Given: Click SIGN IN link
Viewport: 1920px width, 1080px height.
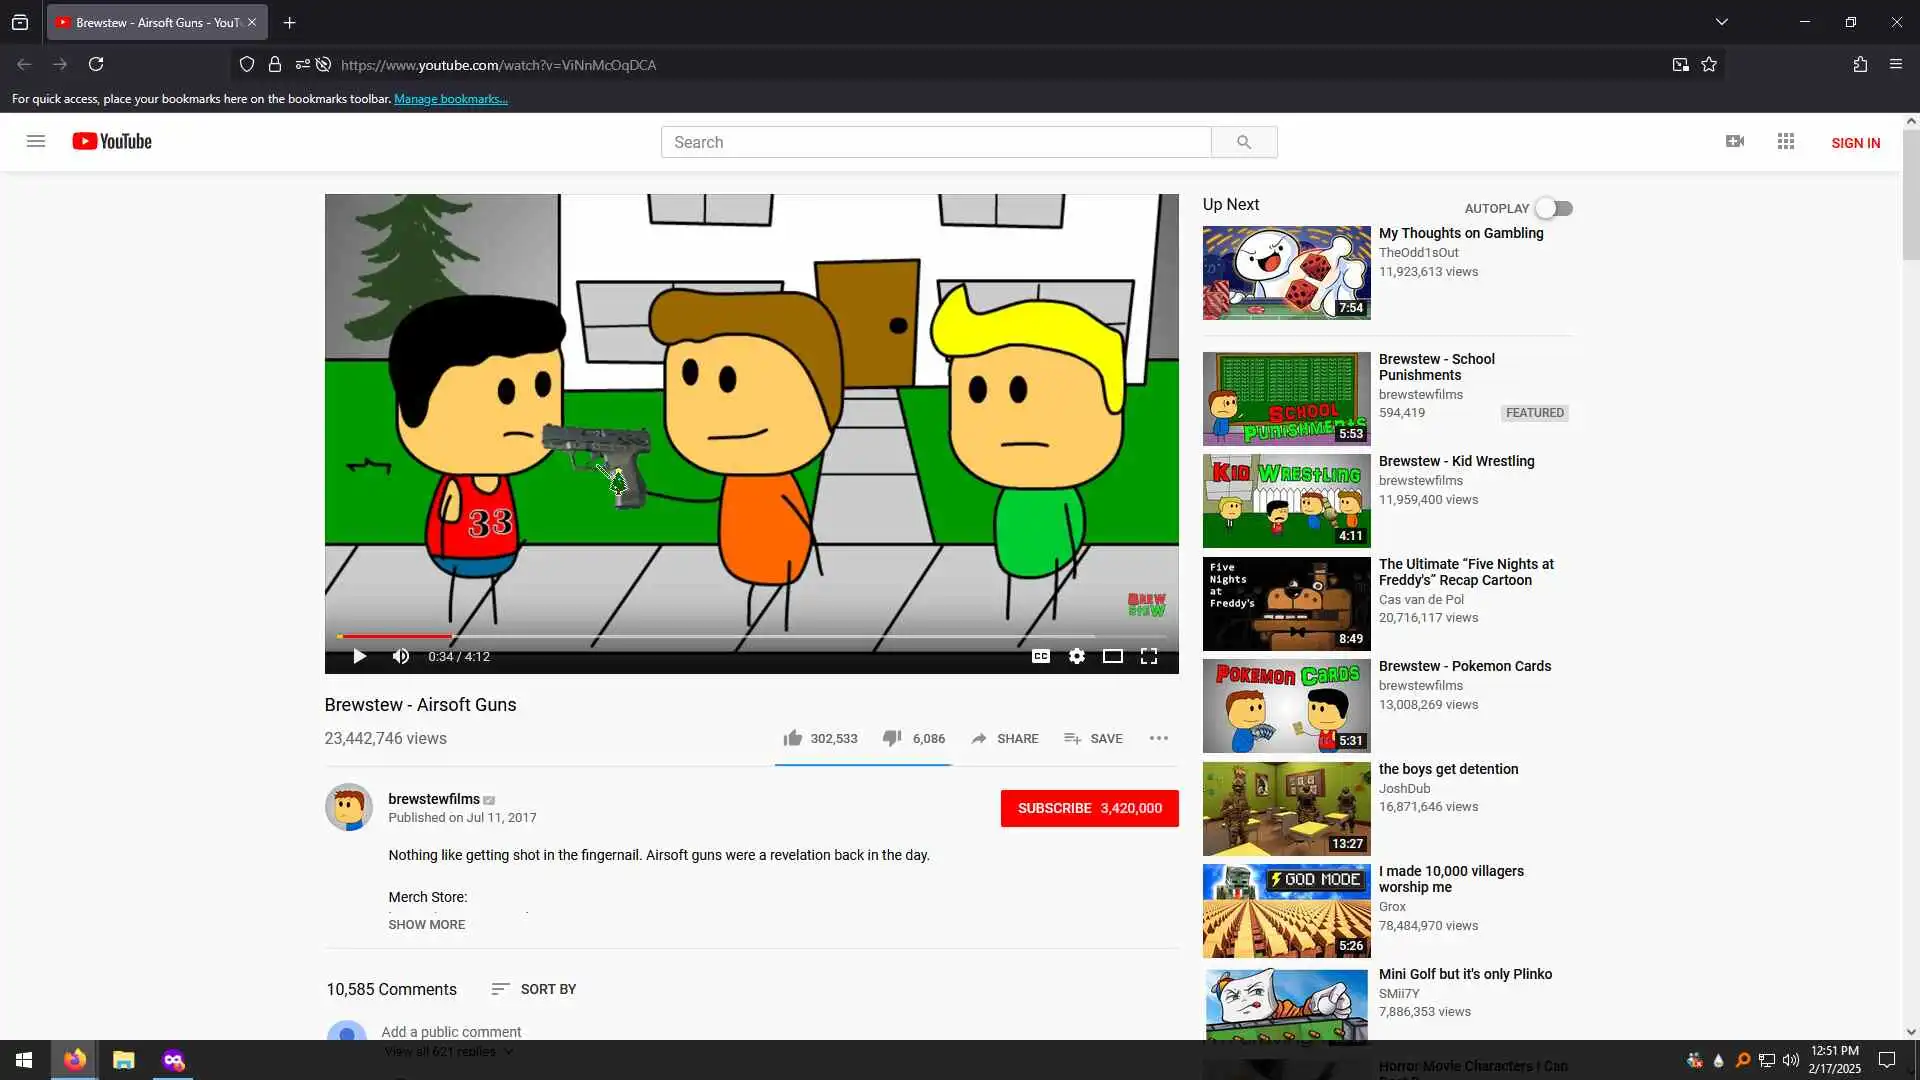Looking at the screenshot, I should click(x=1855, y=143).
